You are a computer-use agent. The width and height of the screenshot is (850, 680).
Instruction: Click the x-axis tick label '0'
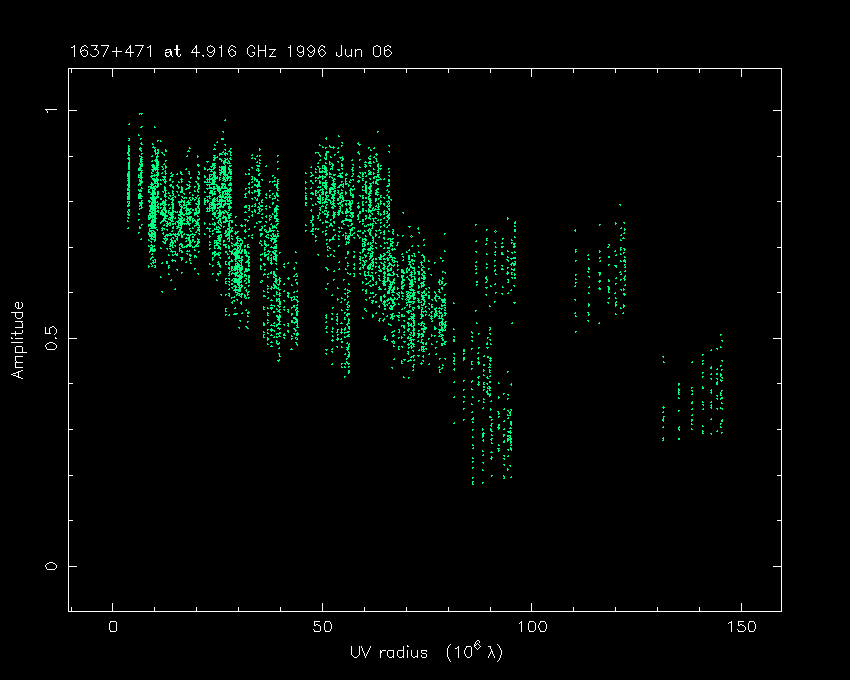pos(113,628)
